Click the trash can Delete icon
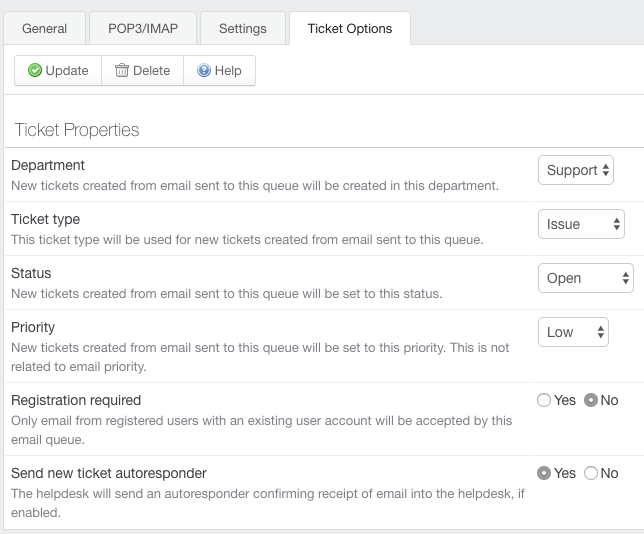This screenshot has height=534, width=644. (x=122, y=70)
